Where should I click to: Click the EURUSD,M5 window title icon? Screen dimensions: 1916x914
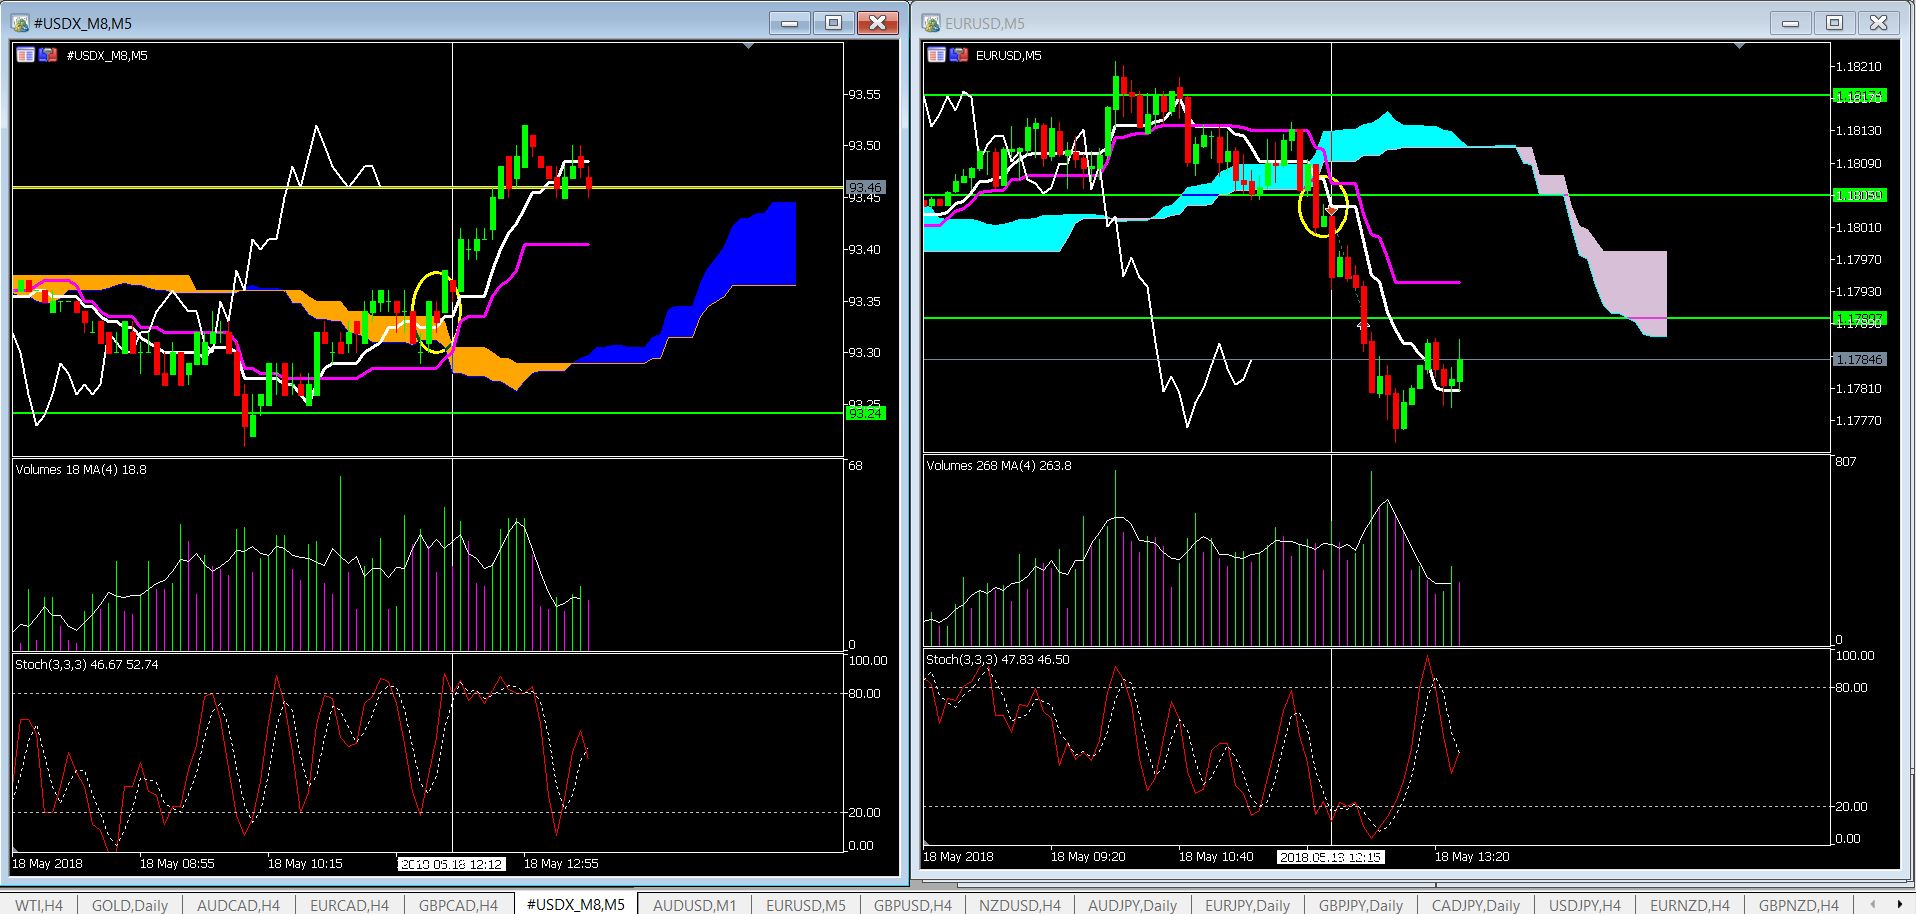[932, 23]
